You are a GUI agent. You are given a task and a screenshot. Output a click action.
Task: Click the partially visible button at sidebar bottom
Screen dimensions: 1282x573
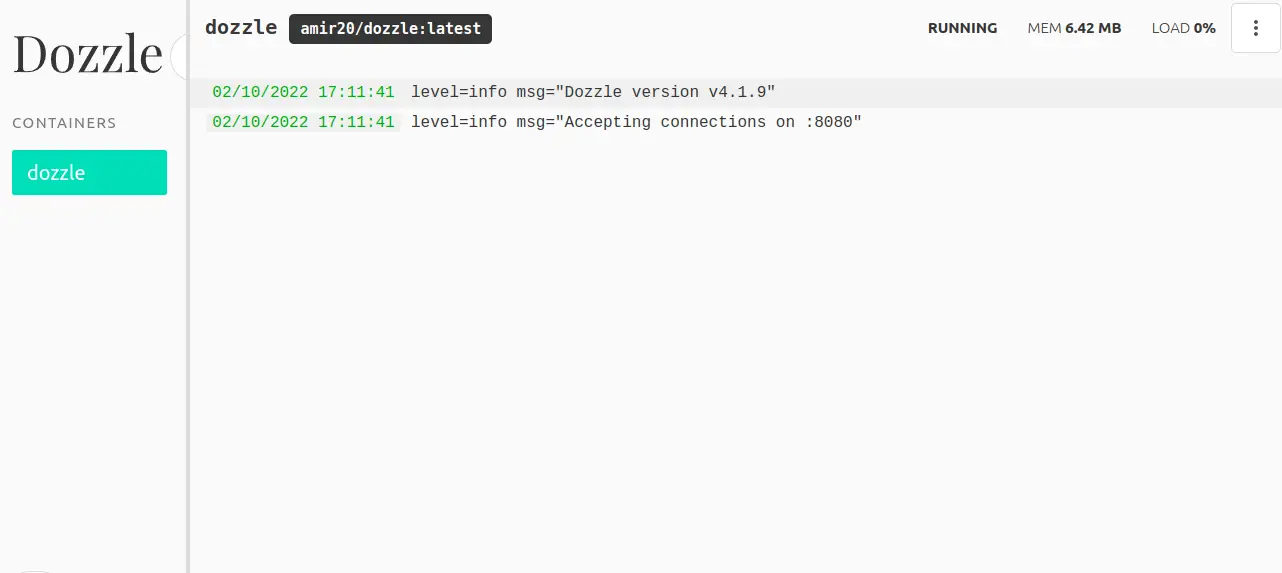pos(35,569)
